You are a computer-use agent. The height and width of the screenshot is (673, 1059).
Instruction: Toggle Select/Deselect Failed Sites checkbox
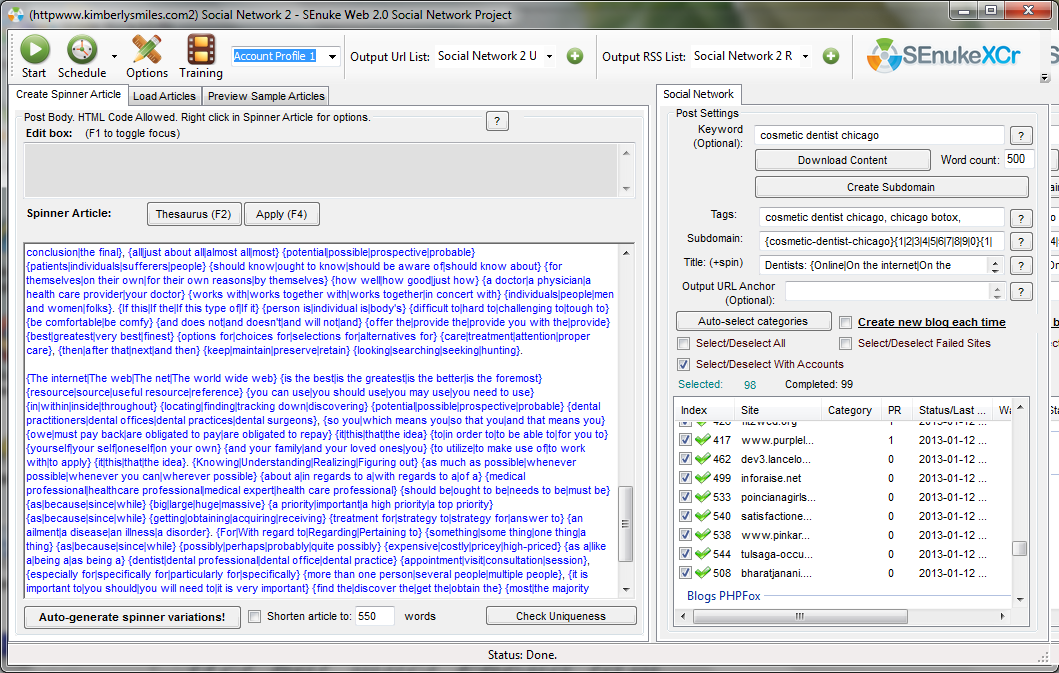pos(845,343)
